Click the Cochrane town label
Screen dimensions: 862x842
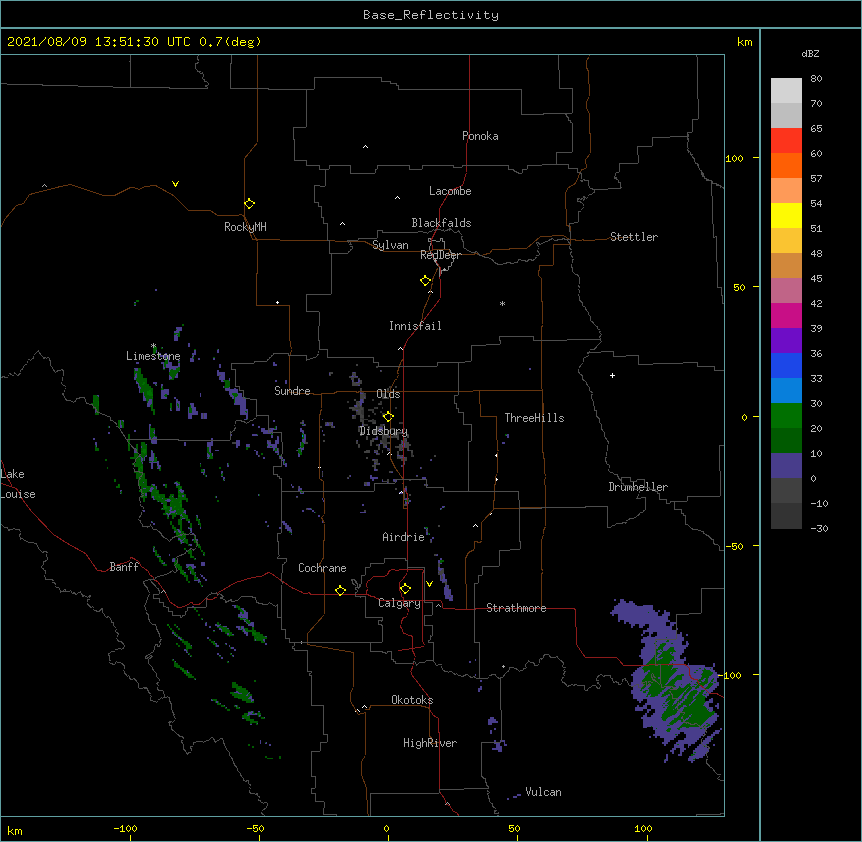(322, 568)
